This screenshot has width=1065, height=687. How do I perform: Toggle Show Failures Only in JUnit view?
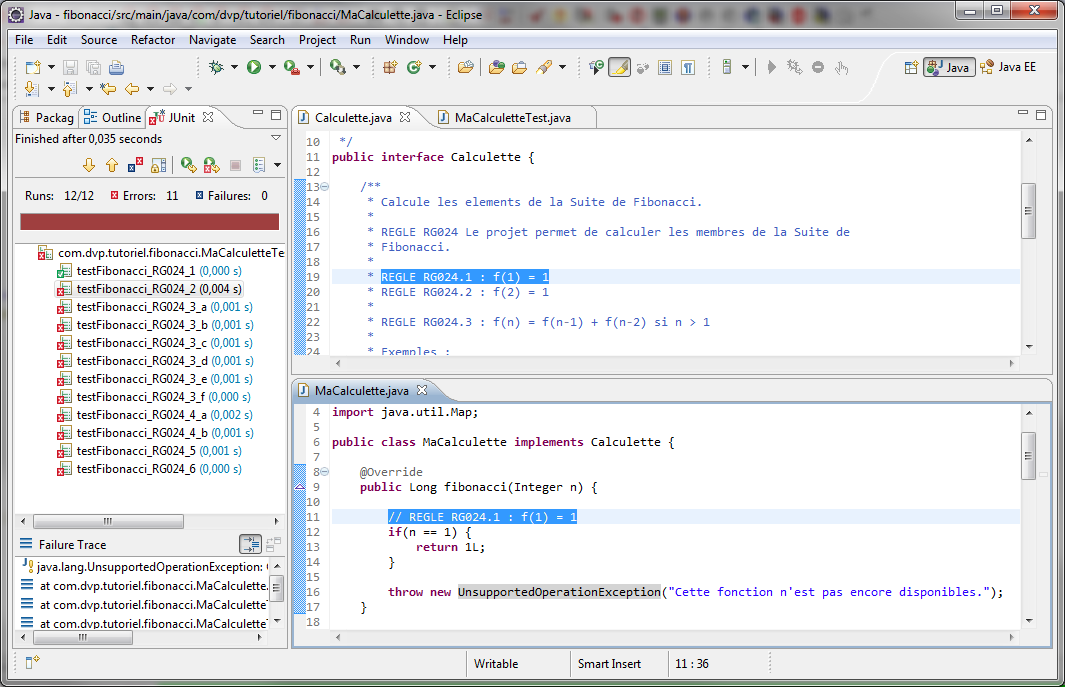pyautogui.click(x=135, y=165)
